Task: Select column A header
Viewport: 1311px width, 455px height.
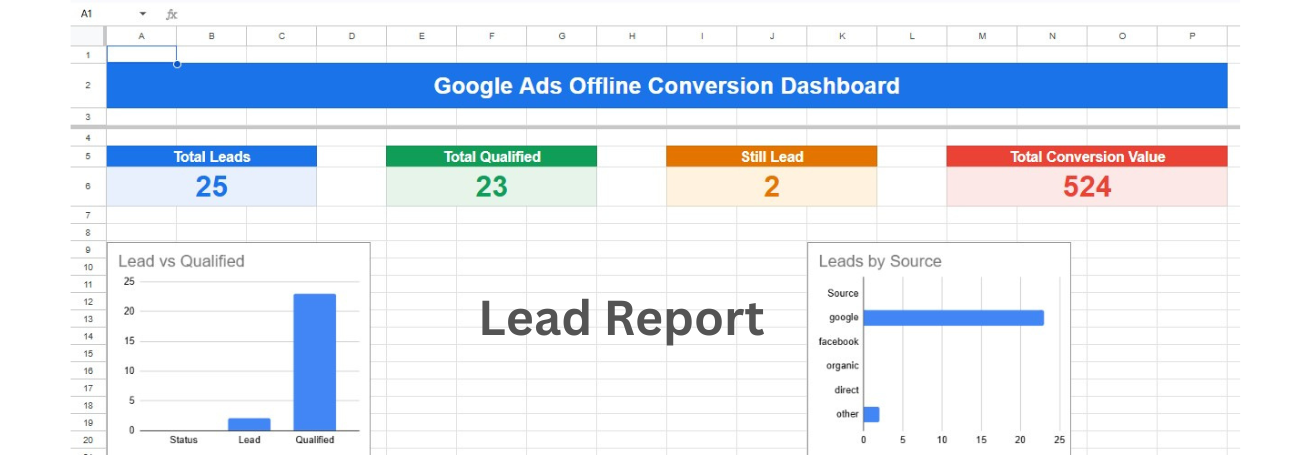Action: (x=141, y=36)
